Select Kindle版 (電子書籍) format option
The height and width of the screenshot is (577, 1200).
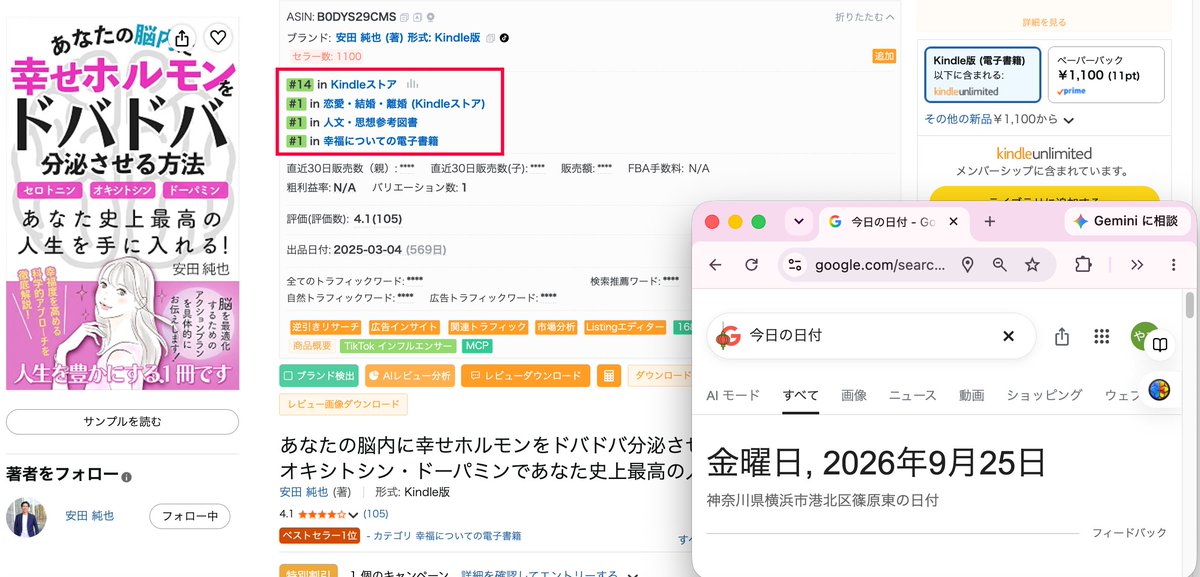click(982, 75)
